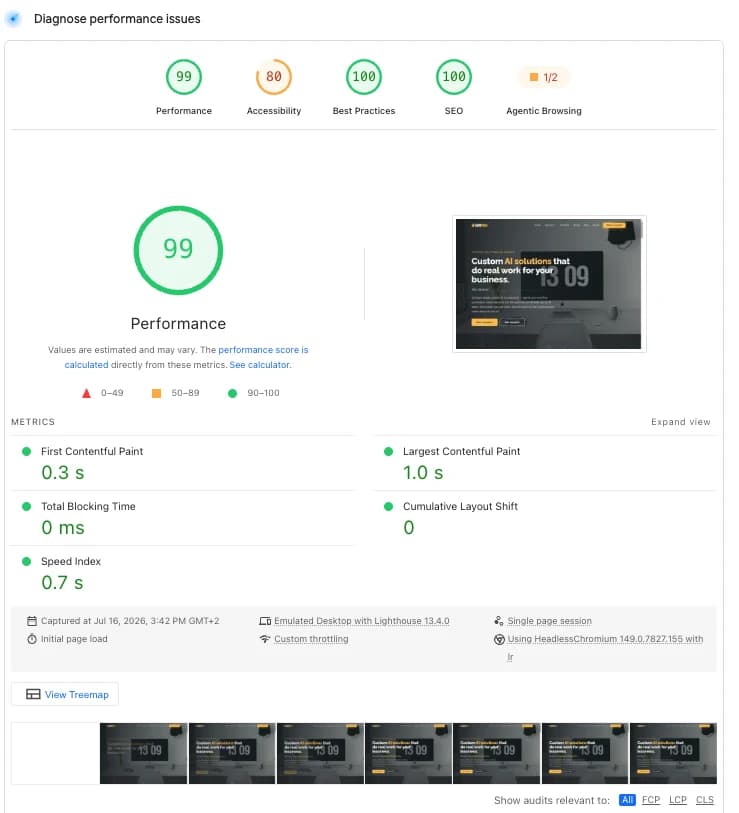Click the green dot beside First Contentful Paint
Viewport: 739px width, 813px height.
(x=26, y=452)
